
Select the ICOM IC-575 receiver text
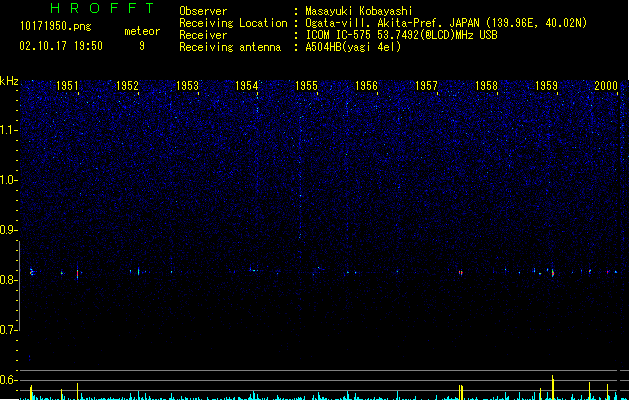[x=401, y=35]
